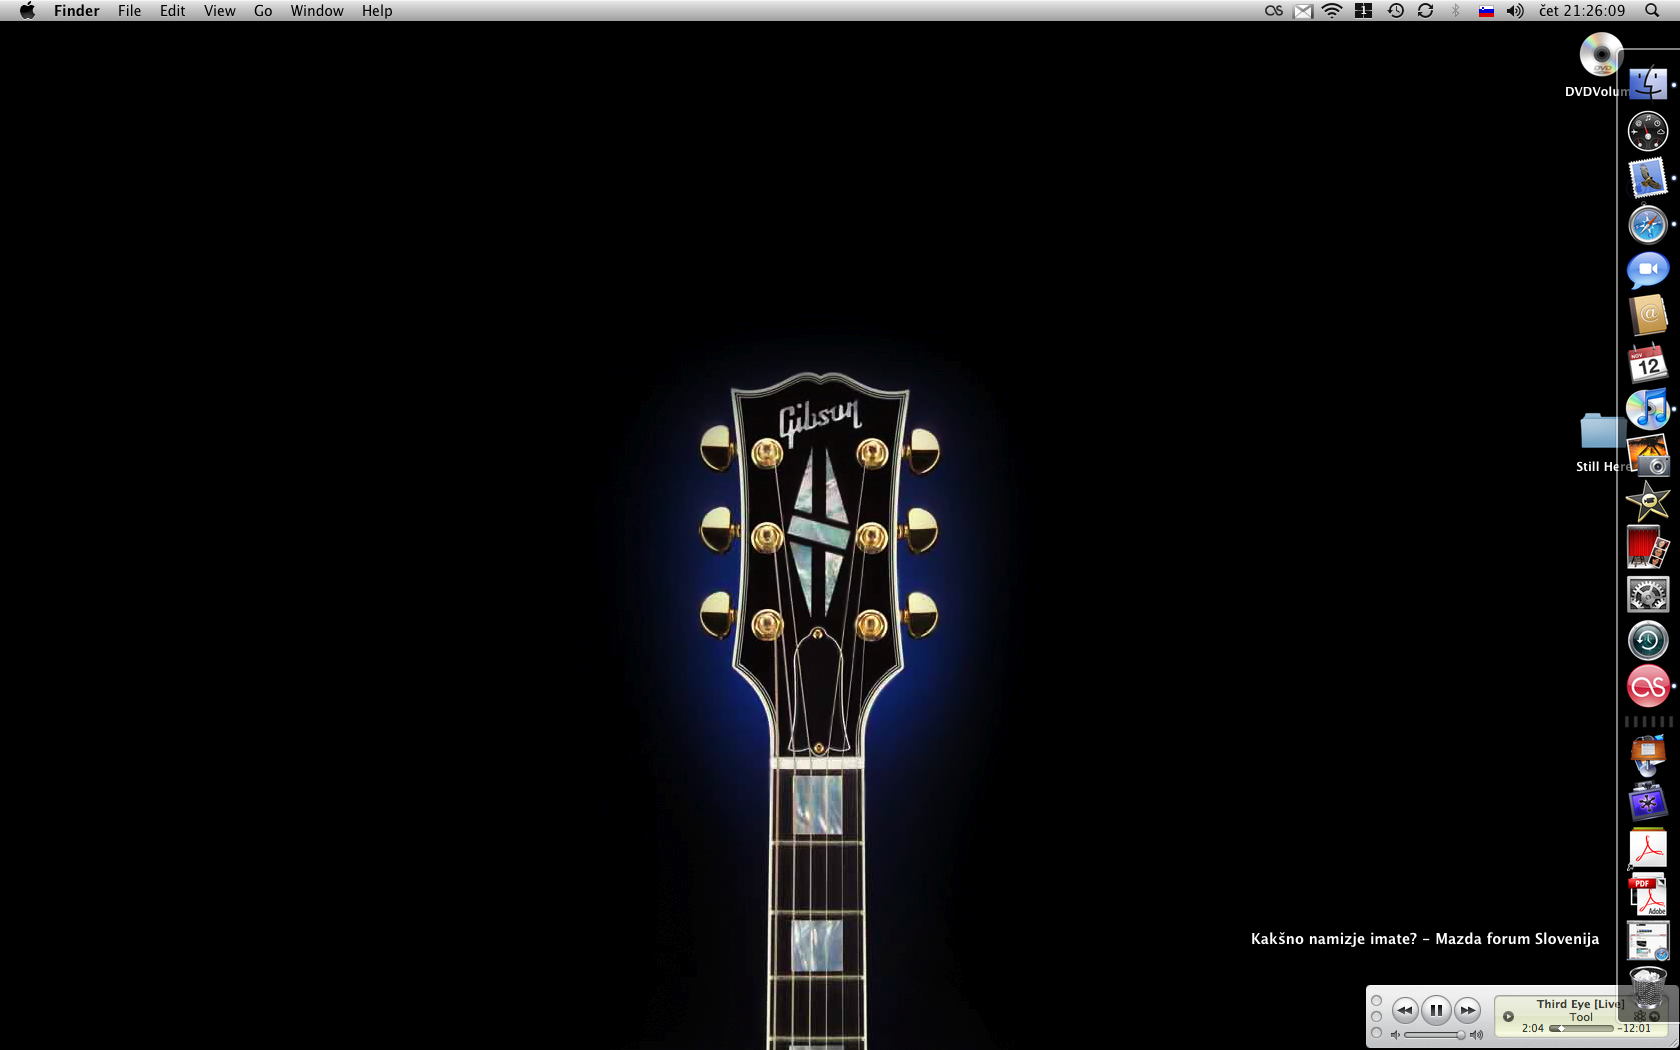Open the purple star app stack in Dock
This screenshot has height=1050, width=1680.
pos(1648,802)
